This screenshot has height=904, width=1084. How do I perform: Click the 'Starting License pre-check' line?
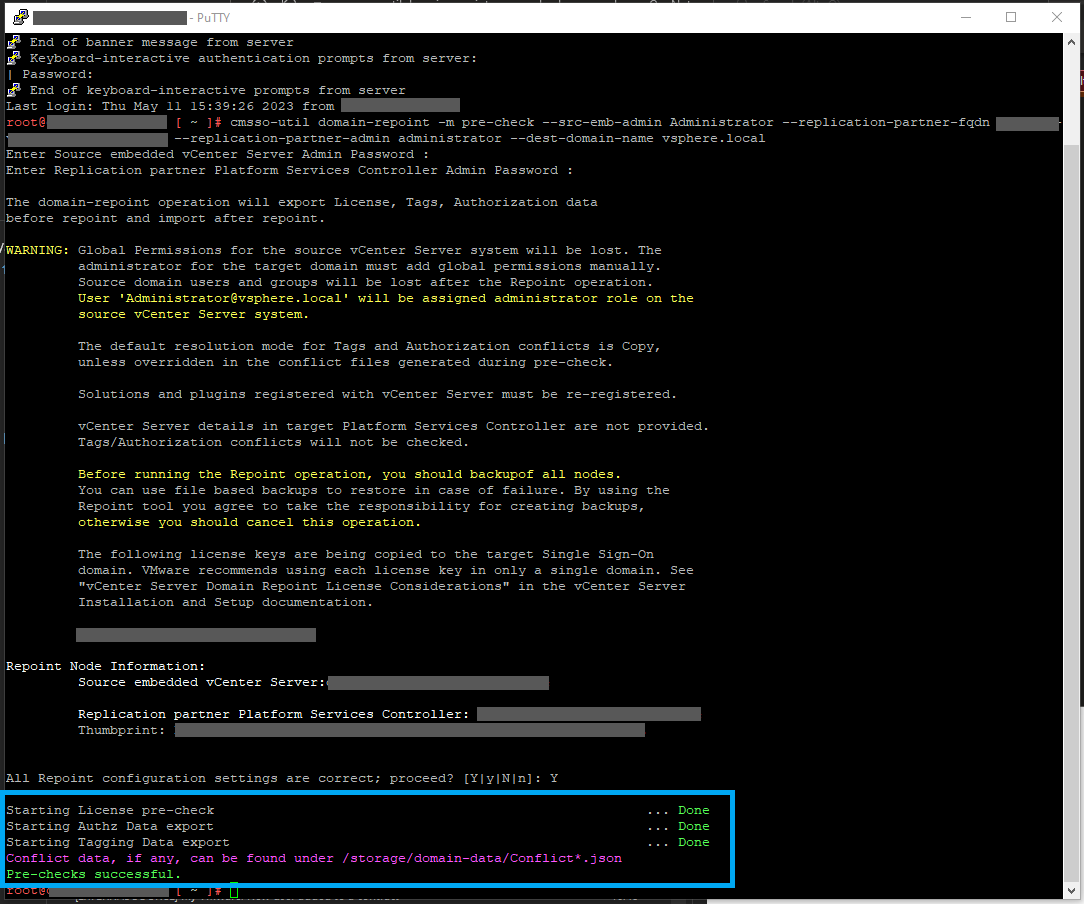coord(110,809)
